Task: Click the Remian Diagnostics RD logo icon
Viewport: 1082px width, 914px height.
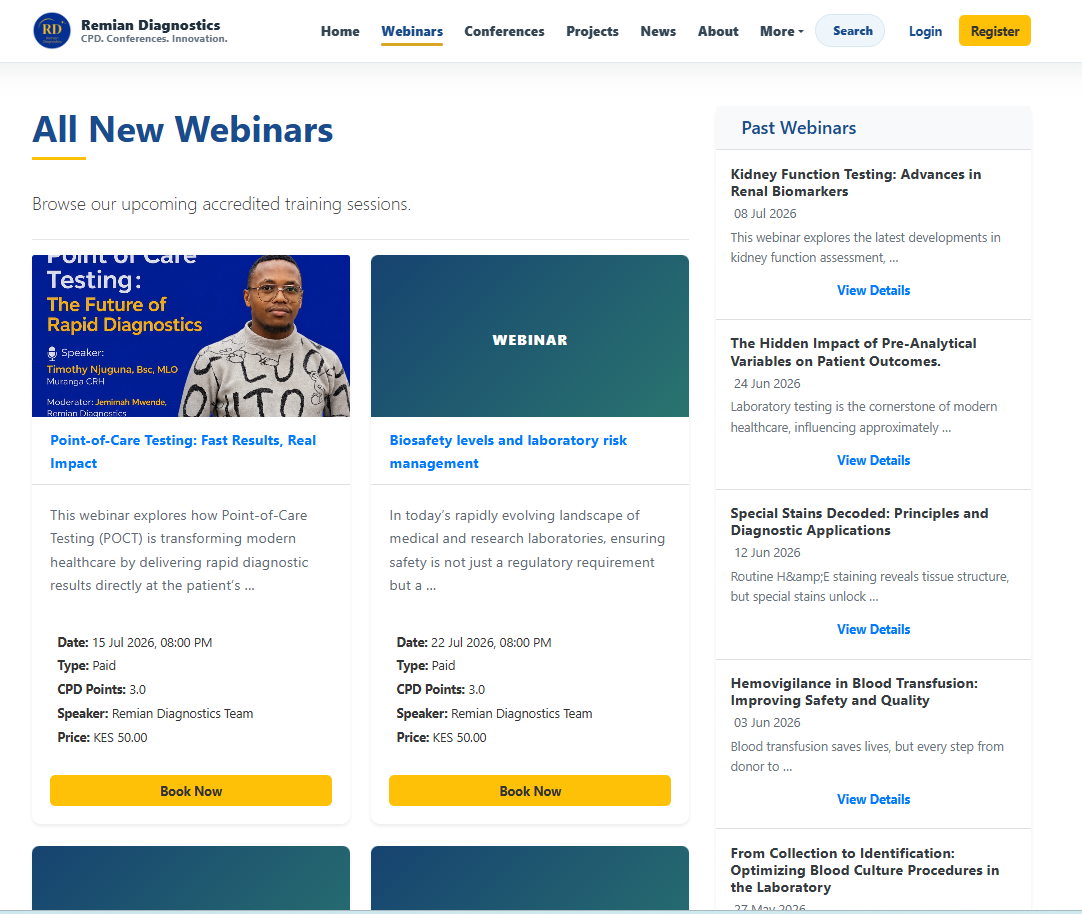Action: 52,30
